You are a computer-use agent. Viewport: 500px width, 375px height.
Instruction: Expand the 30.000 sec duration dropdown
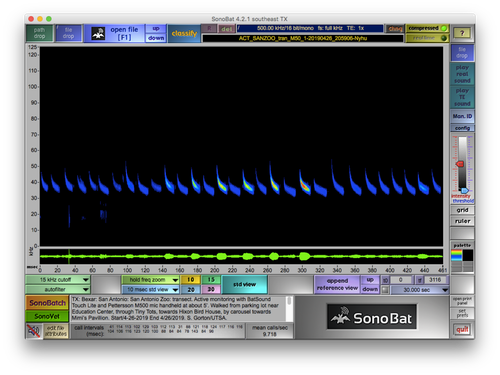420,290
